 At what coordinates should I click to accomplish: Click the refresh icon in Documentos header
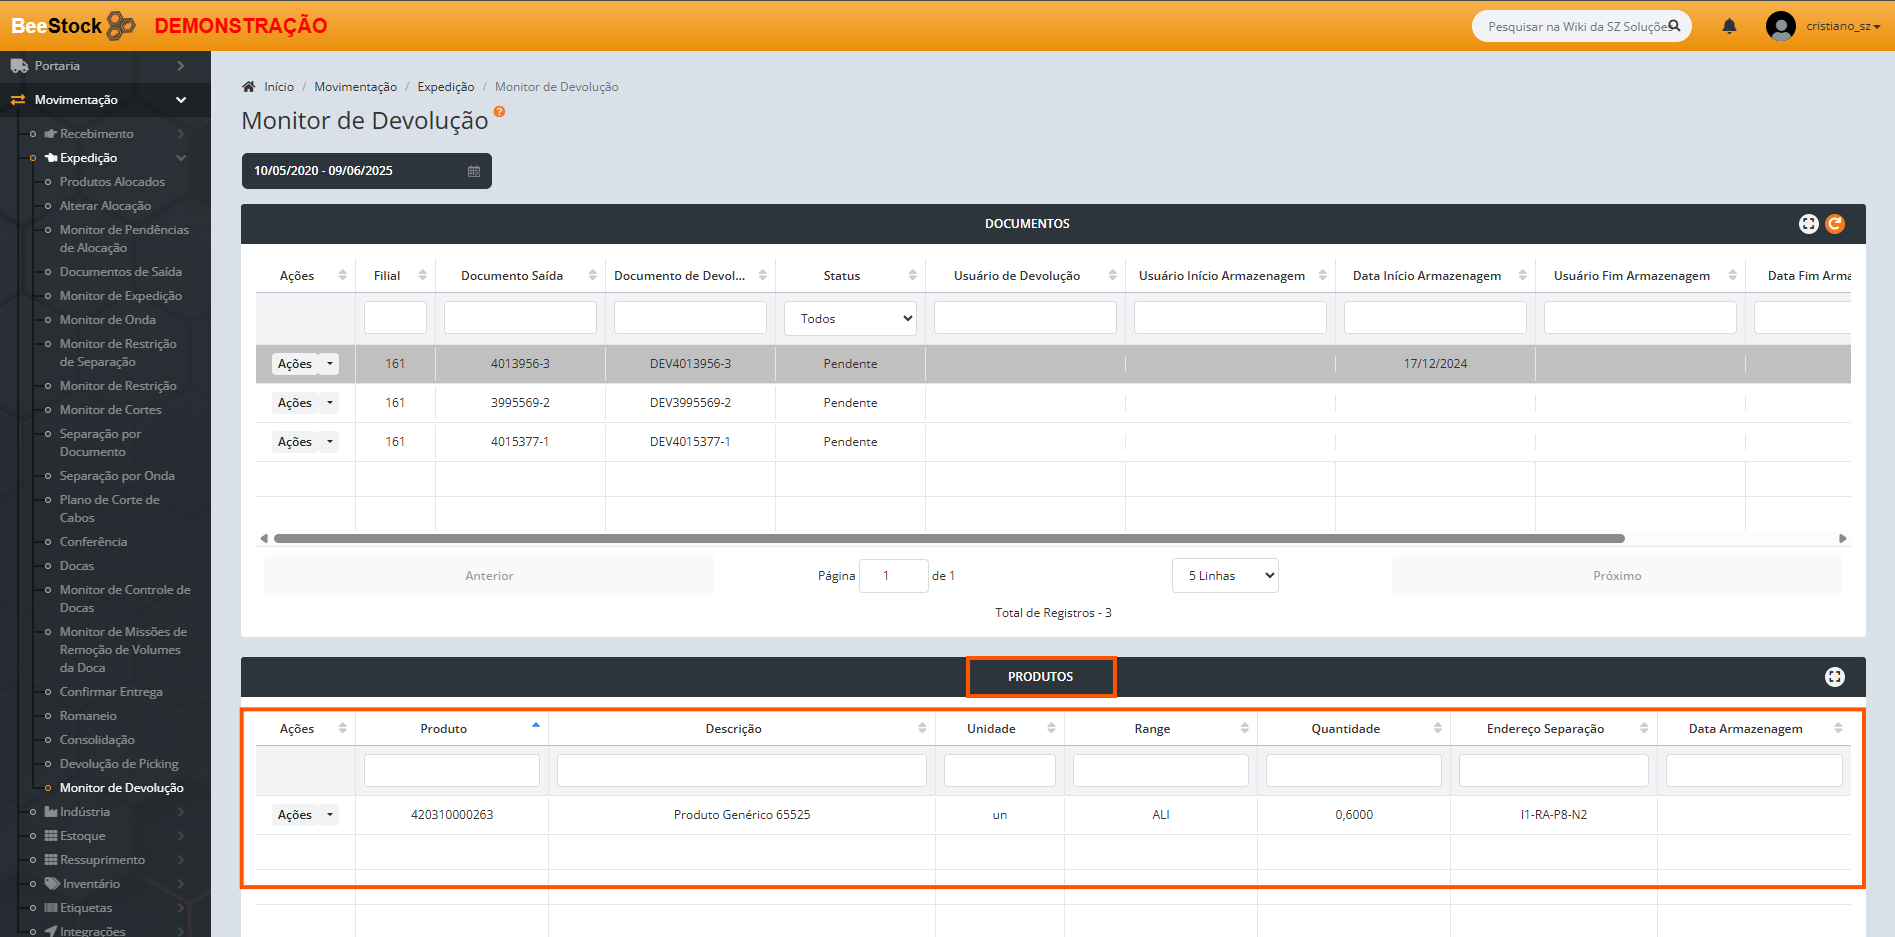[1835, 224]
